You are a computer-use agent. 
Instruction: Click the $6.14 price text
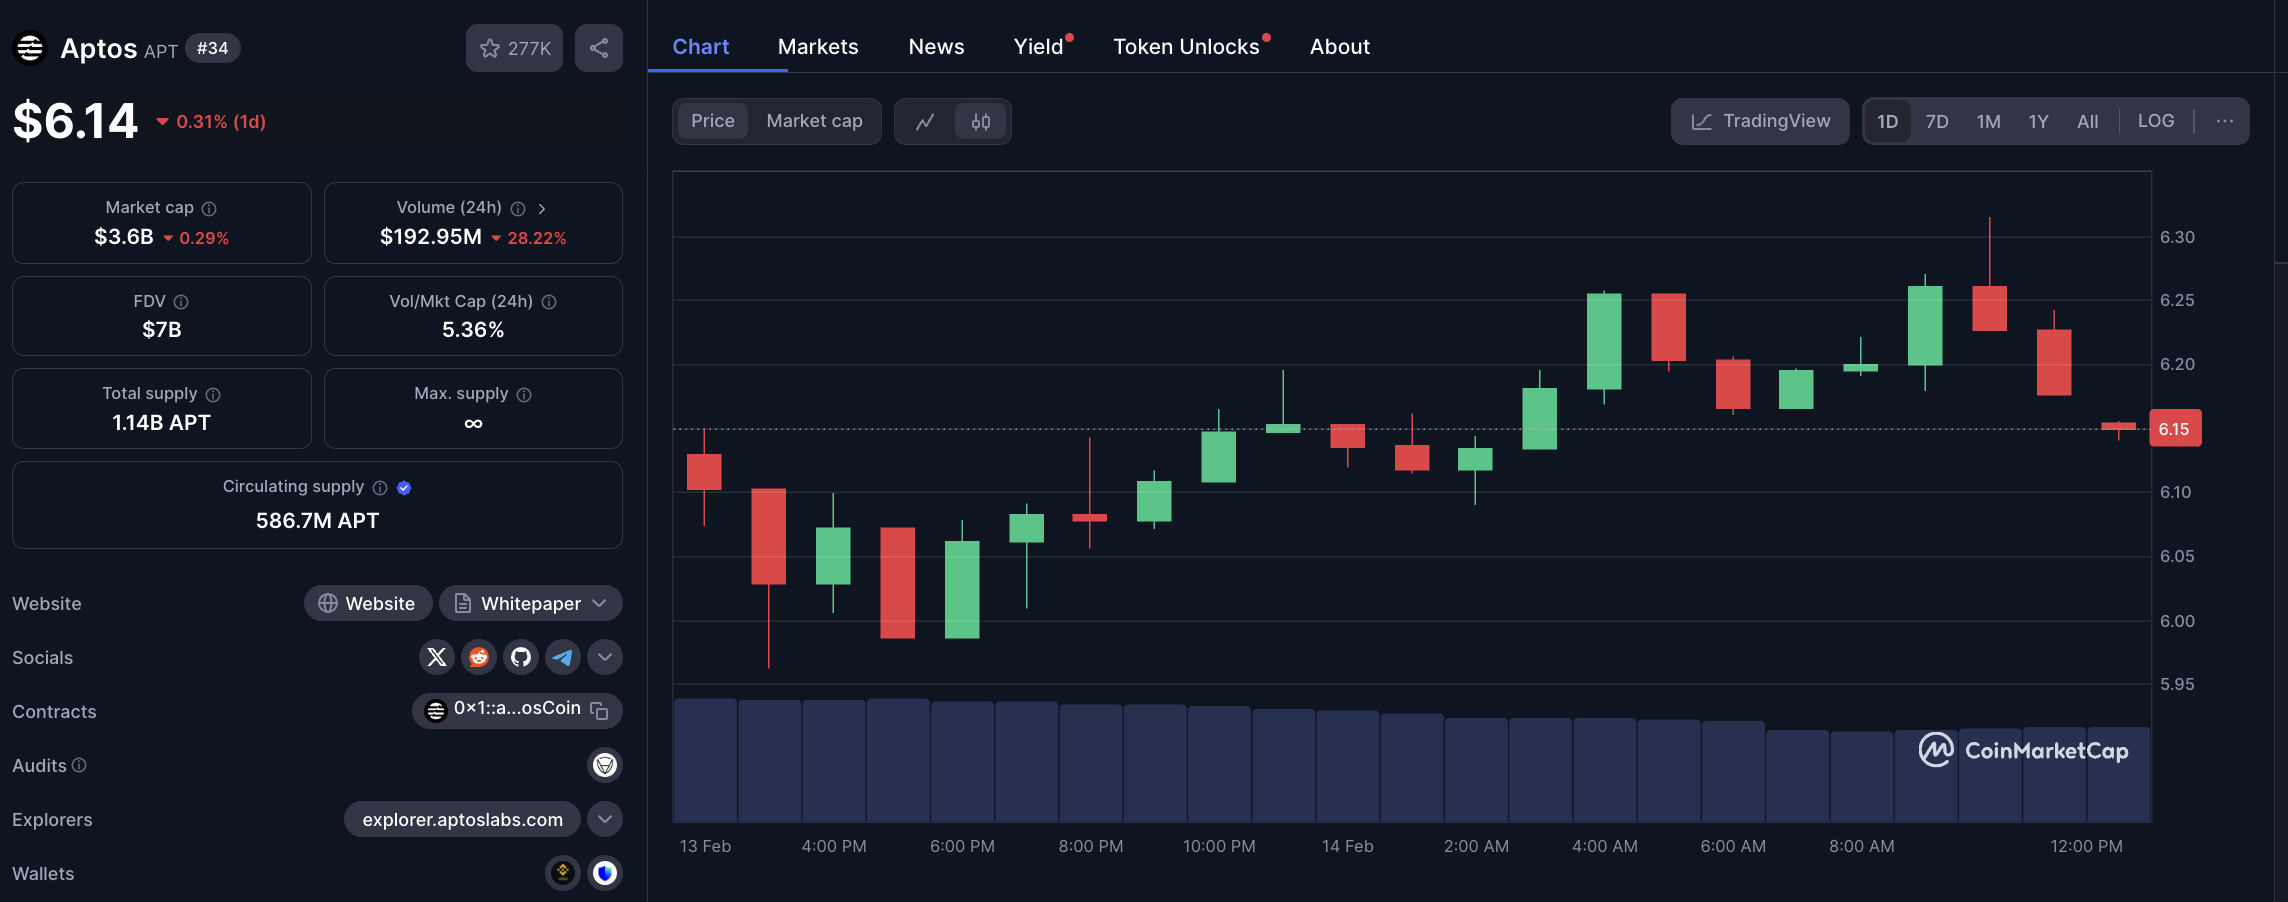pos(75,121)
